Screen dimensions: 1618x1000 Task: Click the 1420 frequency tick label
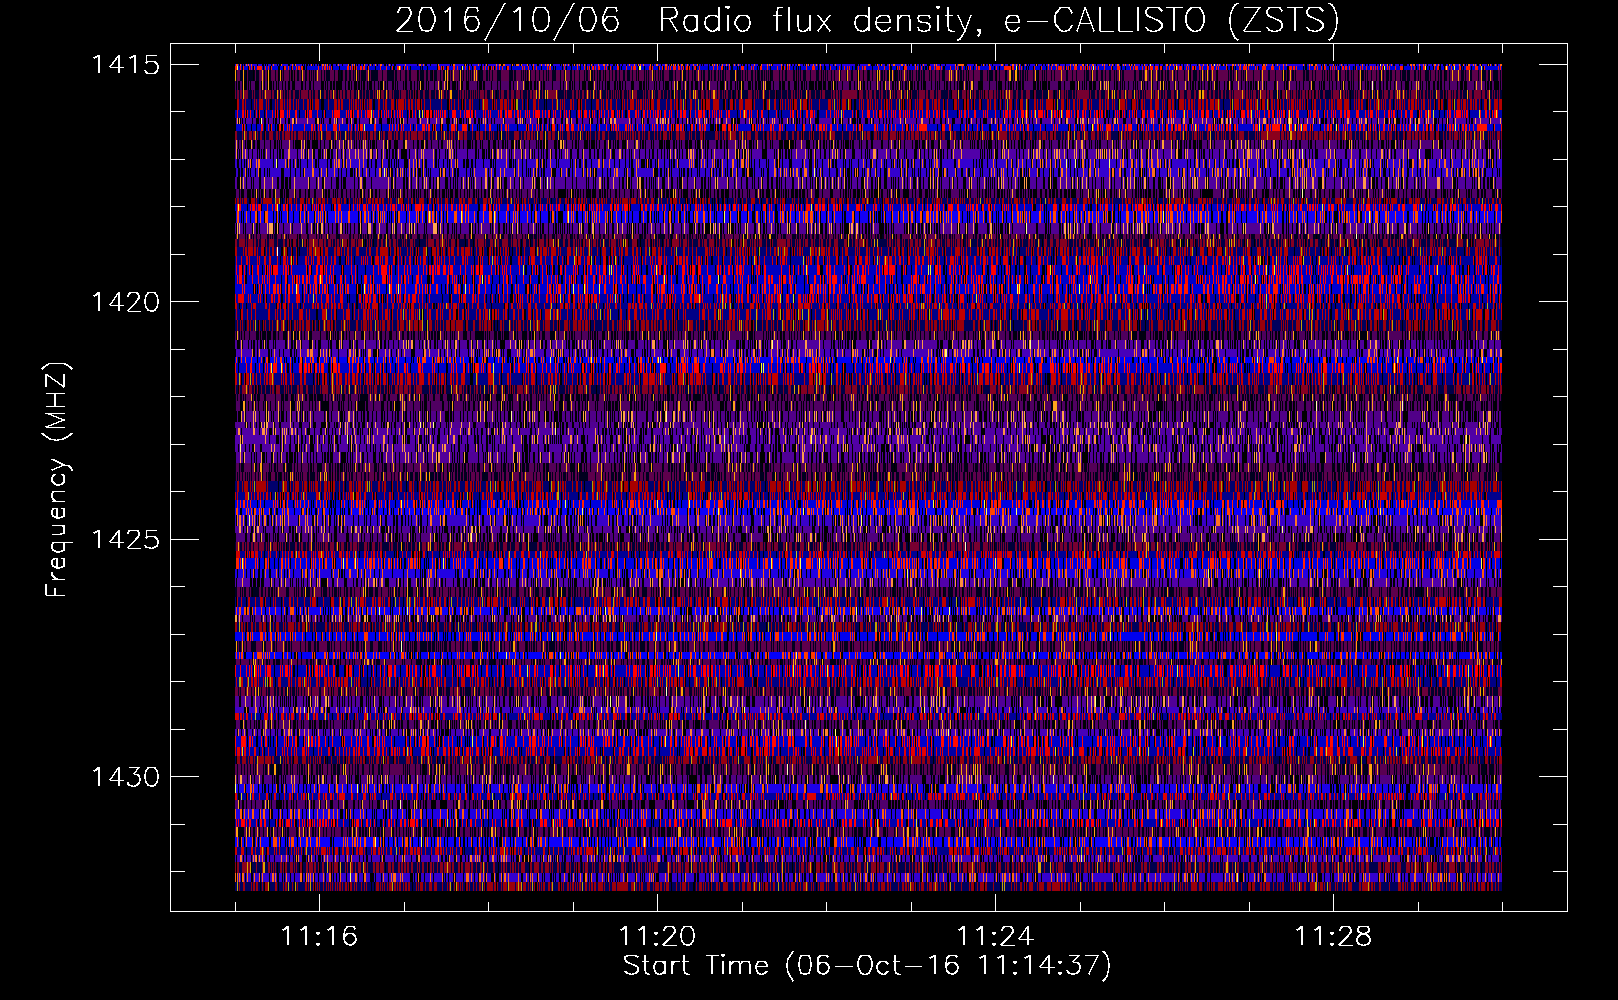tap(125, 302)
